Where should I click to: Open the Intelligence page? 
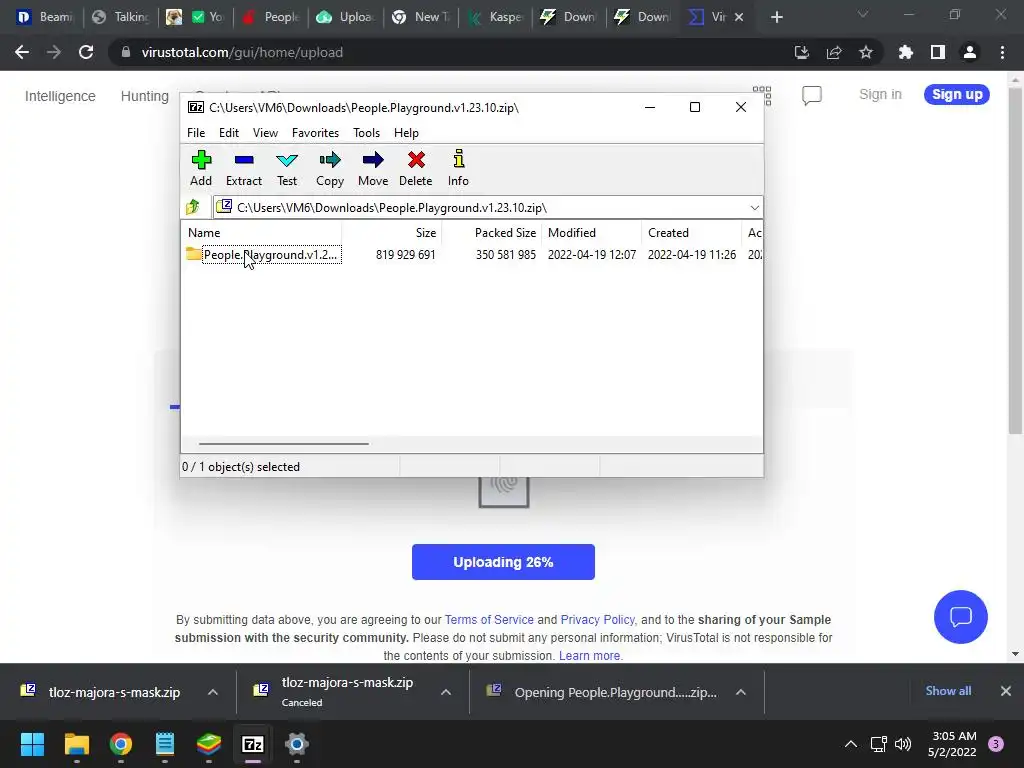click(x=60, y=96)
